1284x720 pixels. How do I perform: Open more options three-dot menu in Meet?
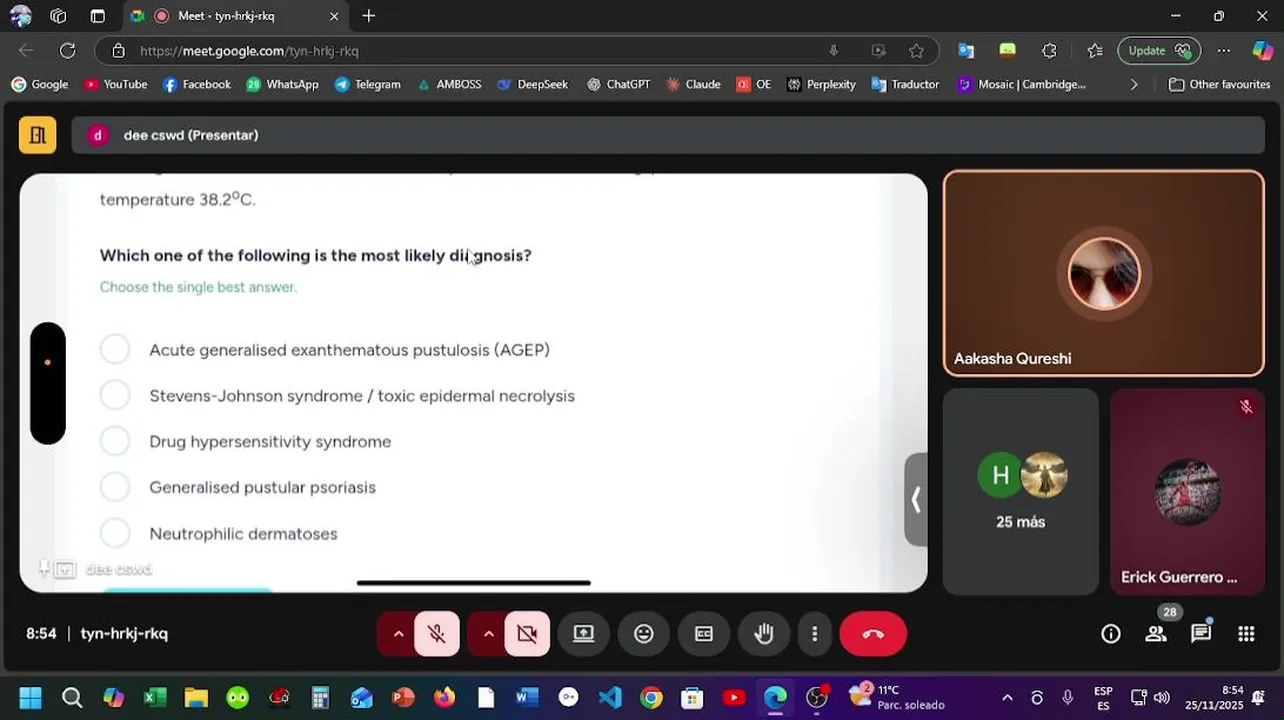tap(815, 634)
